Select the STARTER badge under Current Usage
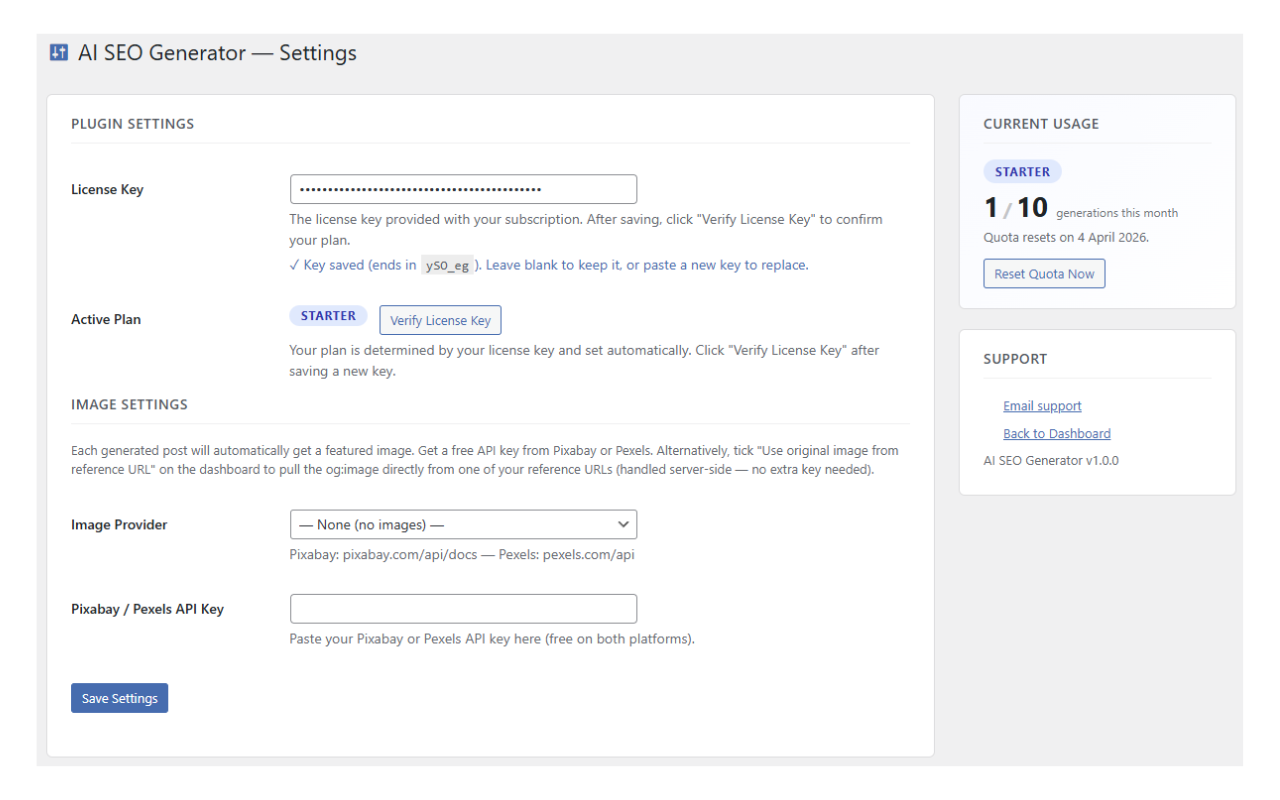 point(1022,171)
